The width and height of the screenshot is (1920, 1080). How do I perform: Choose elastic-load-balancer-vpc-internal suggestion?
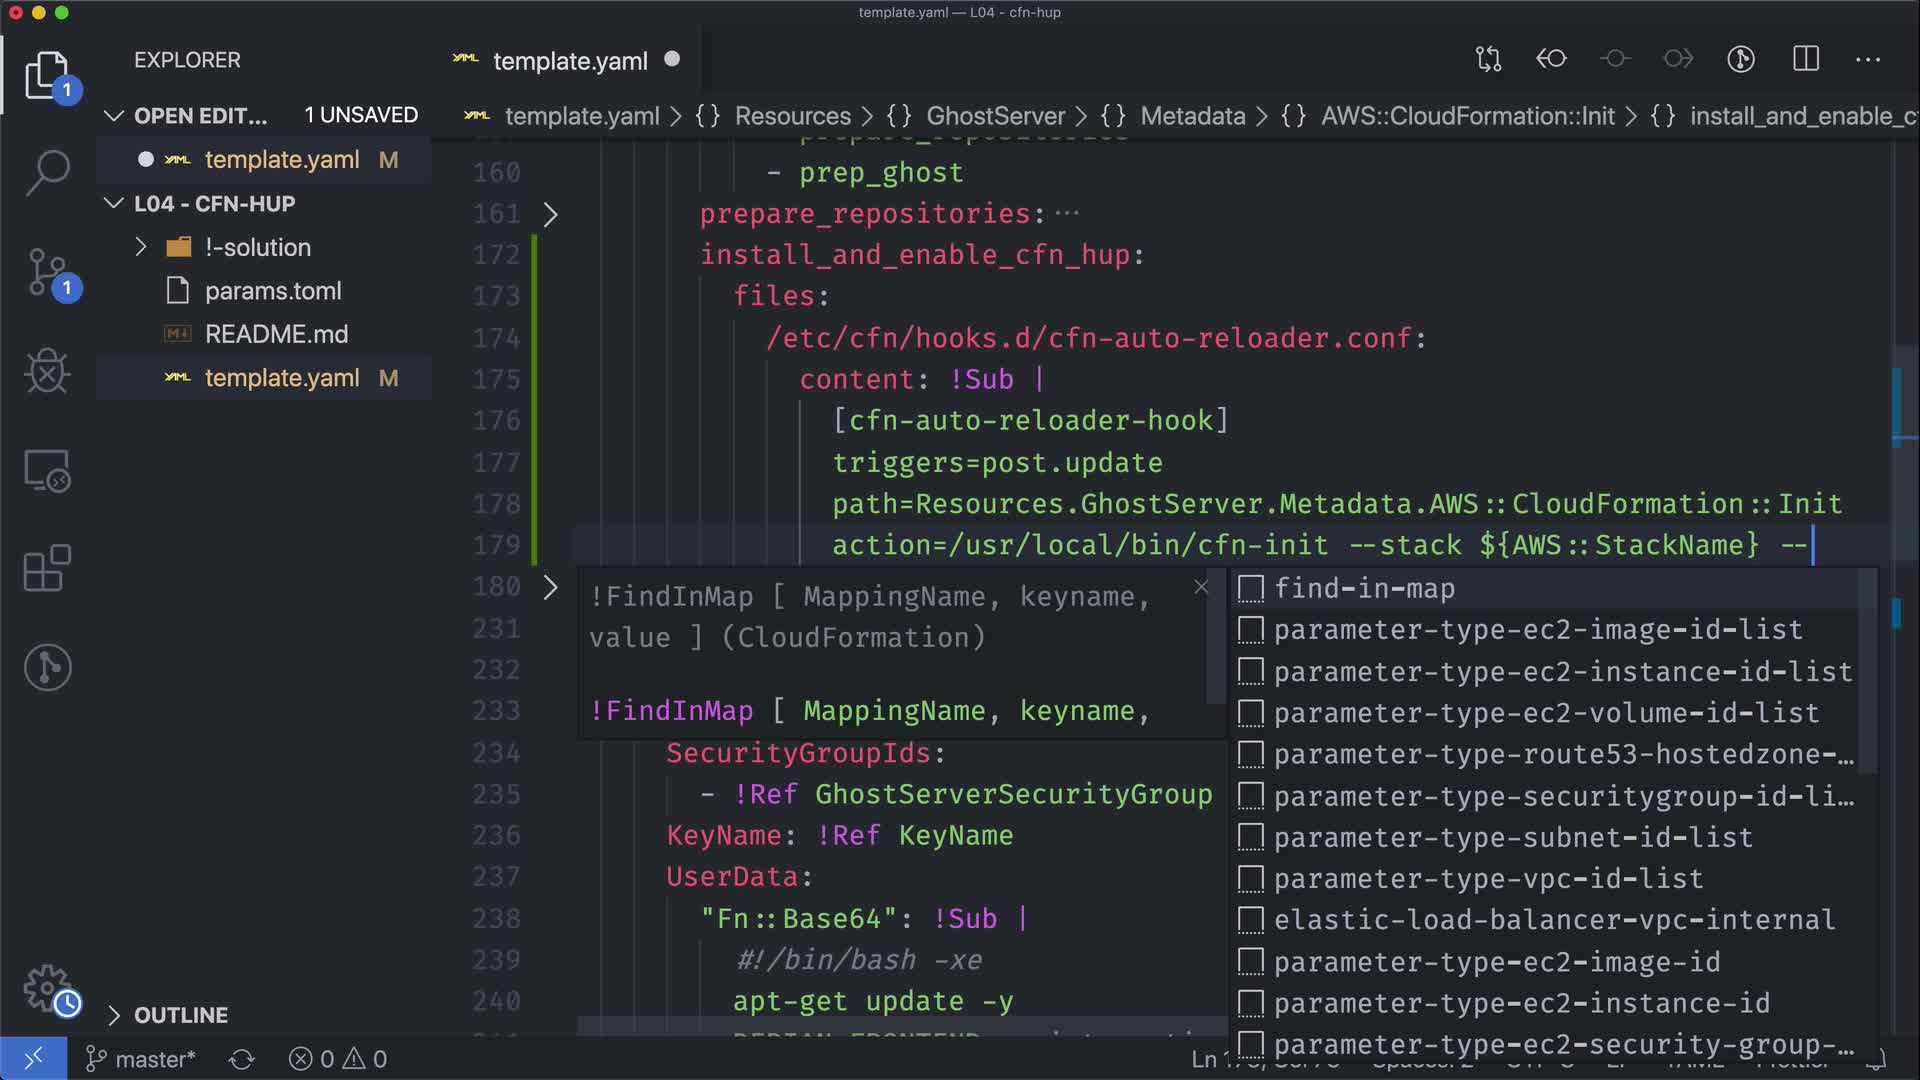[x=1553, y=920]
